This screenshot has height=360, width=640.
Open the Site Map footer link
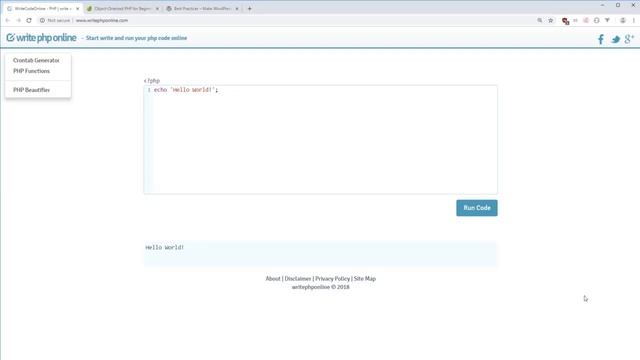[364, 279]
